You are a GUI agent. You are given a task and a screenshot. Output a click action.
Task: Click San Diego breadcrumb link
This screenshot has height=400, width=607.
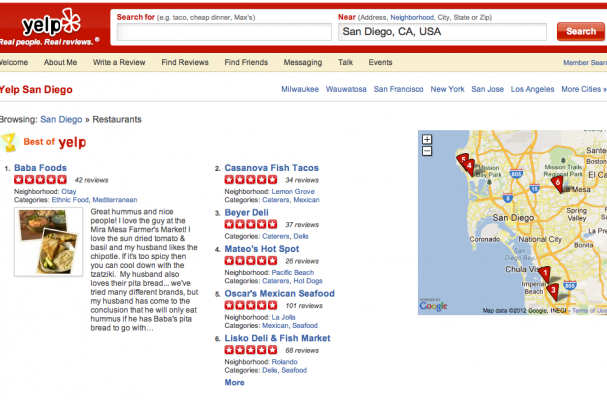click(61, 119)
